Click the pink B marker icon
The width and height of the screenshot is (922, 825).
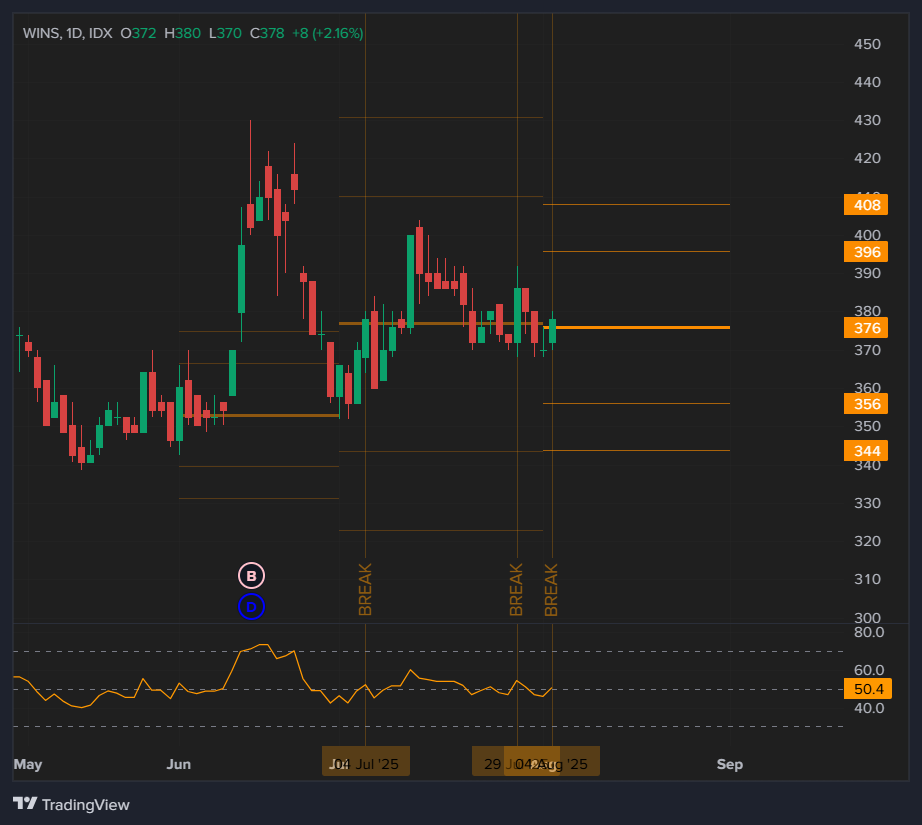click(x=251, y=576)
